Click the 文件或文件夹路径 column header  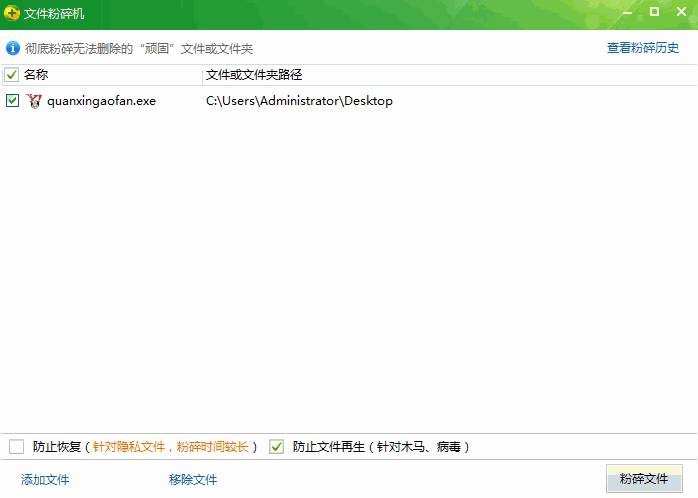pyautogui.click(x=254, y=74)
